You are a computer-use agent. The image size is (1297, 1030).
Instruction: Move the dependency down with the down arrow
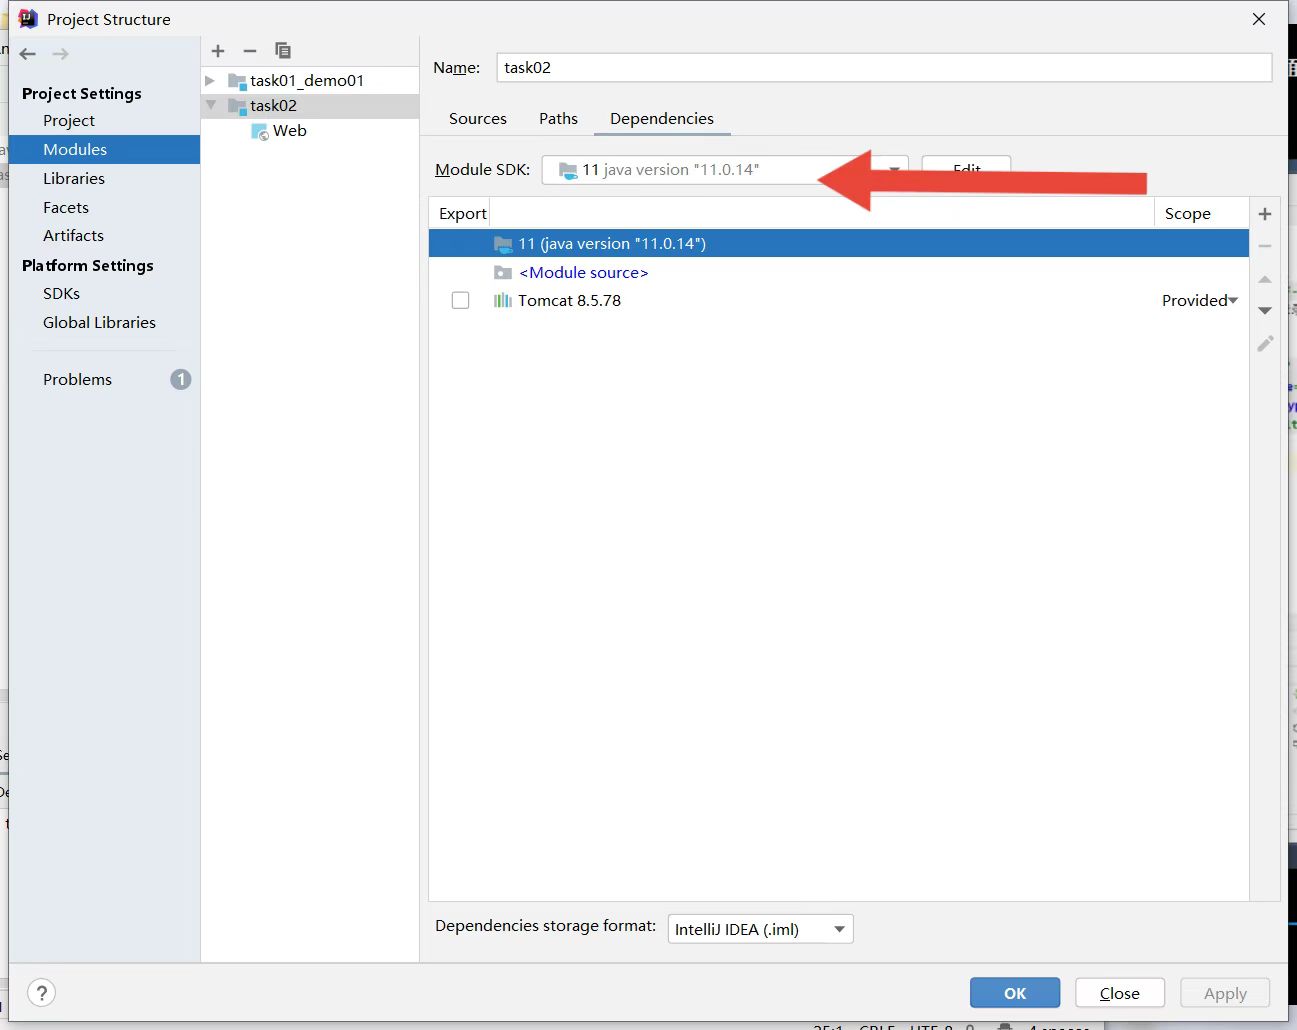(1265, 311)
